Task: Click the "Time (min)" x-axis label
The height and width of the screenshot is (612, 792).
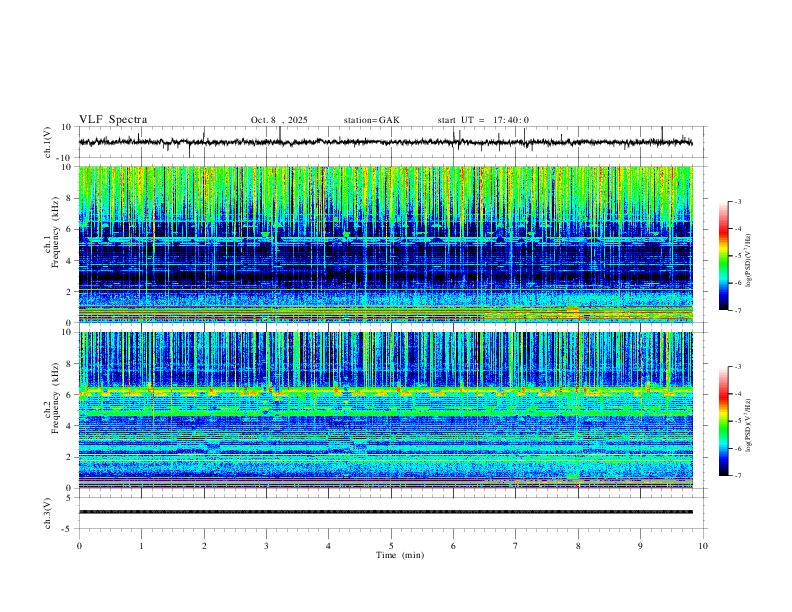Action: [x=400, y=555]
